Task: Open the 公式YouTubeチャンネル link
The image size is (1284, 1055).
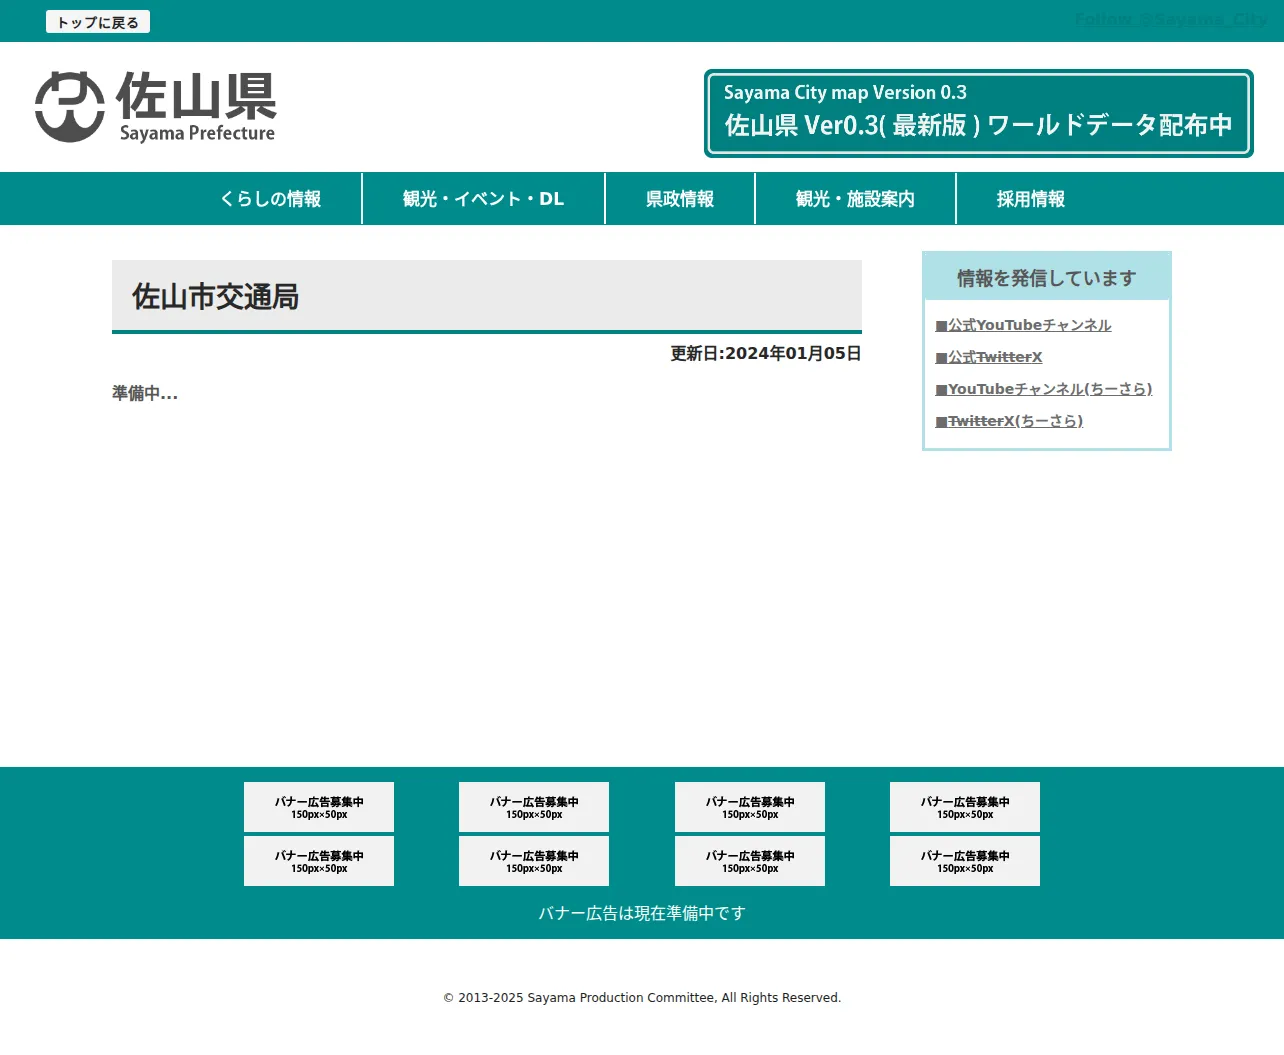Action: [x=1024, y=325]
